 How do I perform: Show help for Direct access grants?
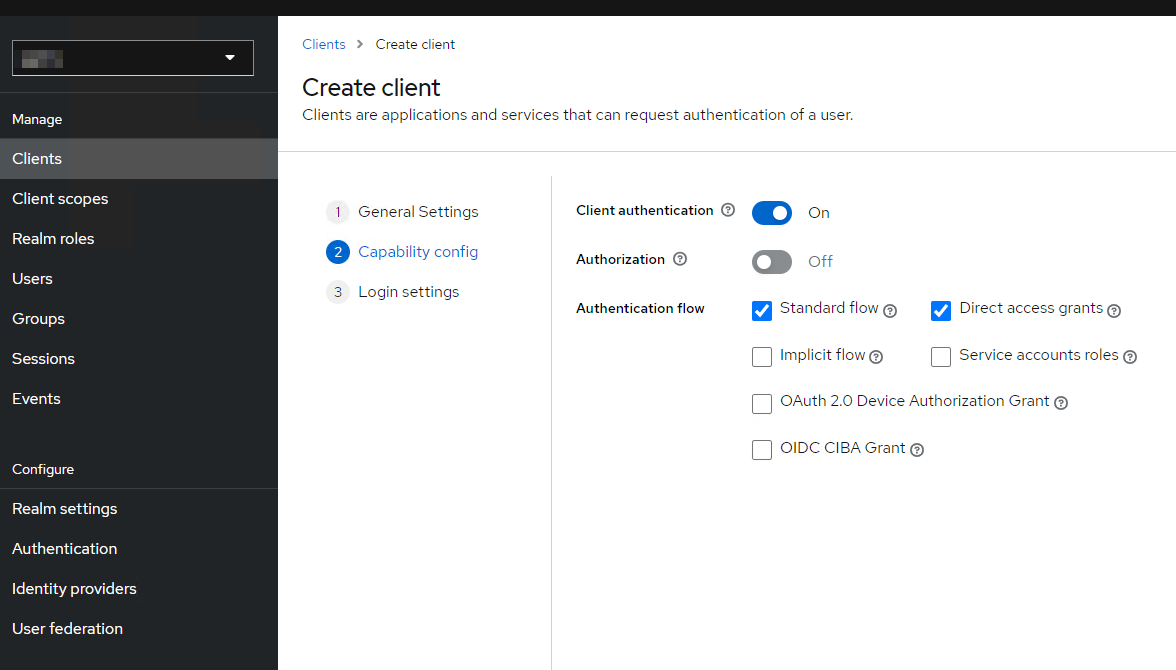tap(1114, 311)
